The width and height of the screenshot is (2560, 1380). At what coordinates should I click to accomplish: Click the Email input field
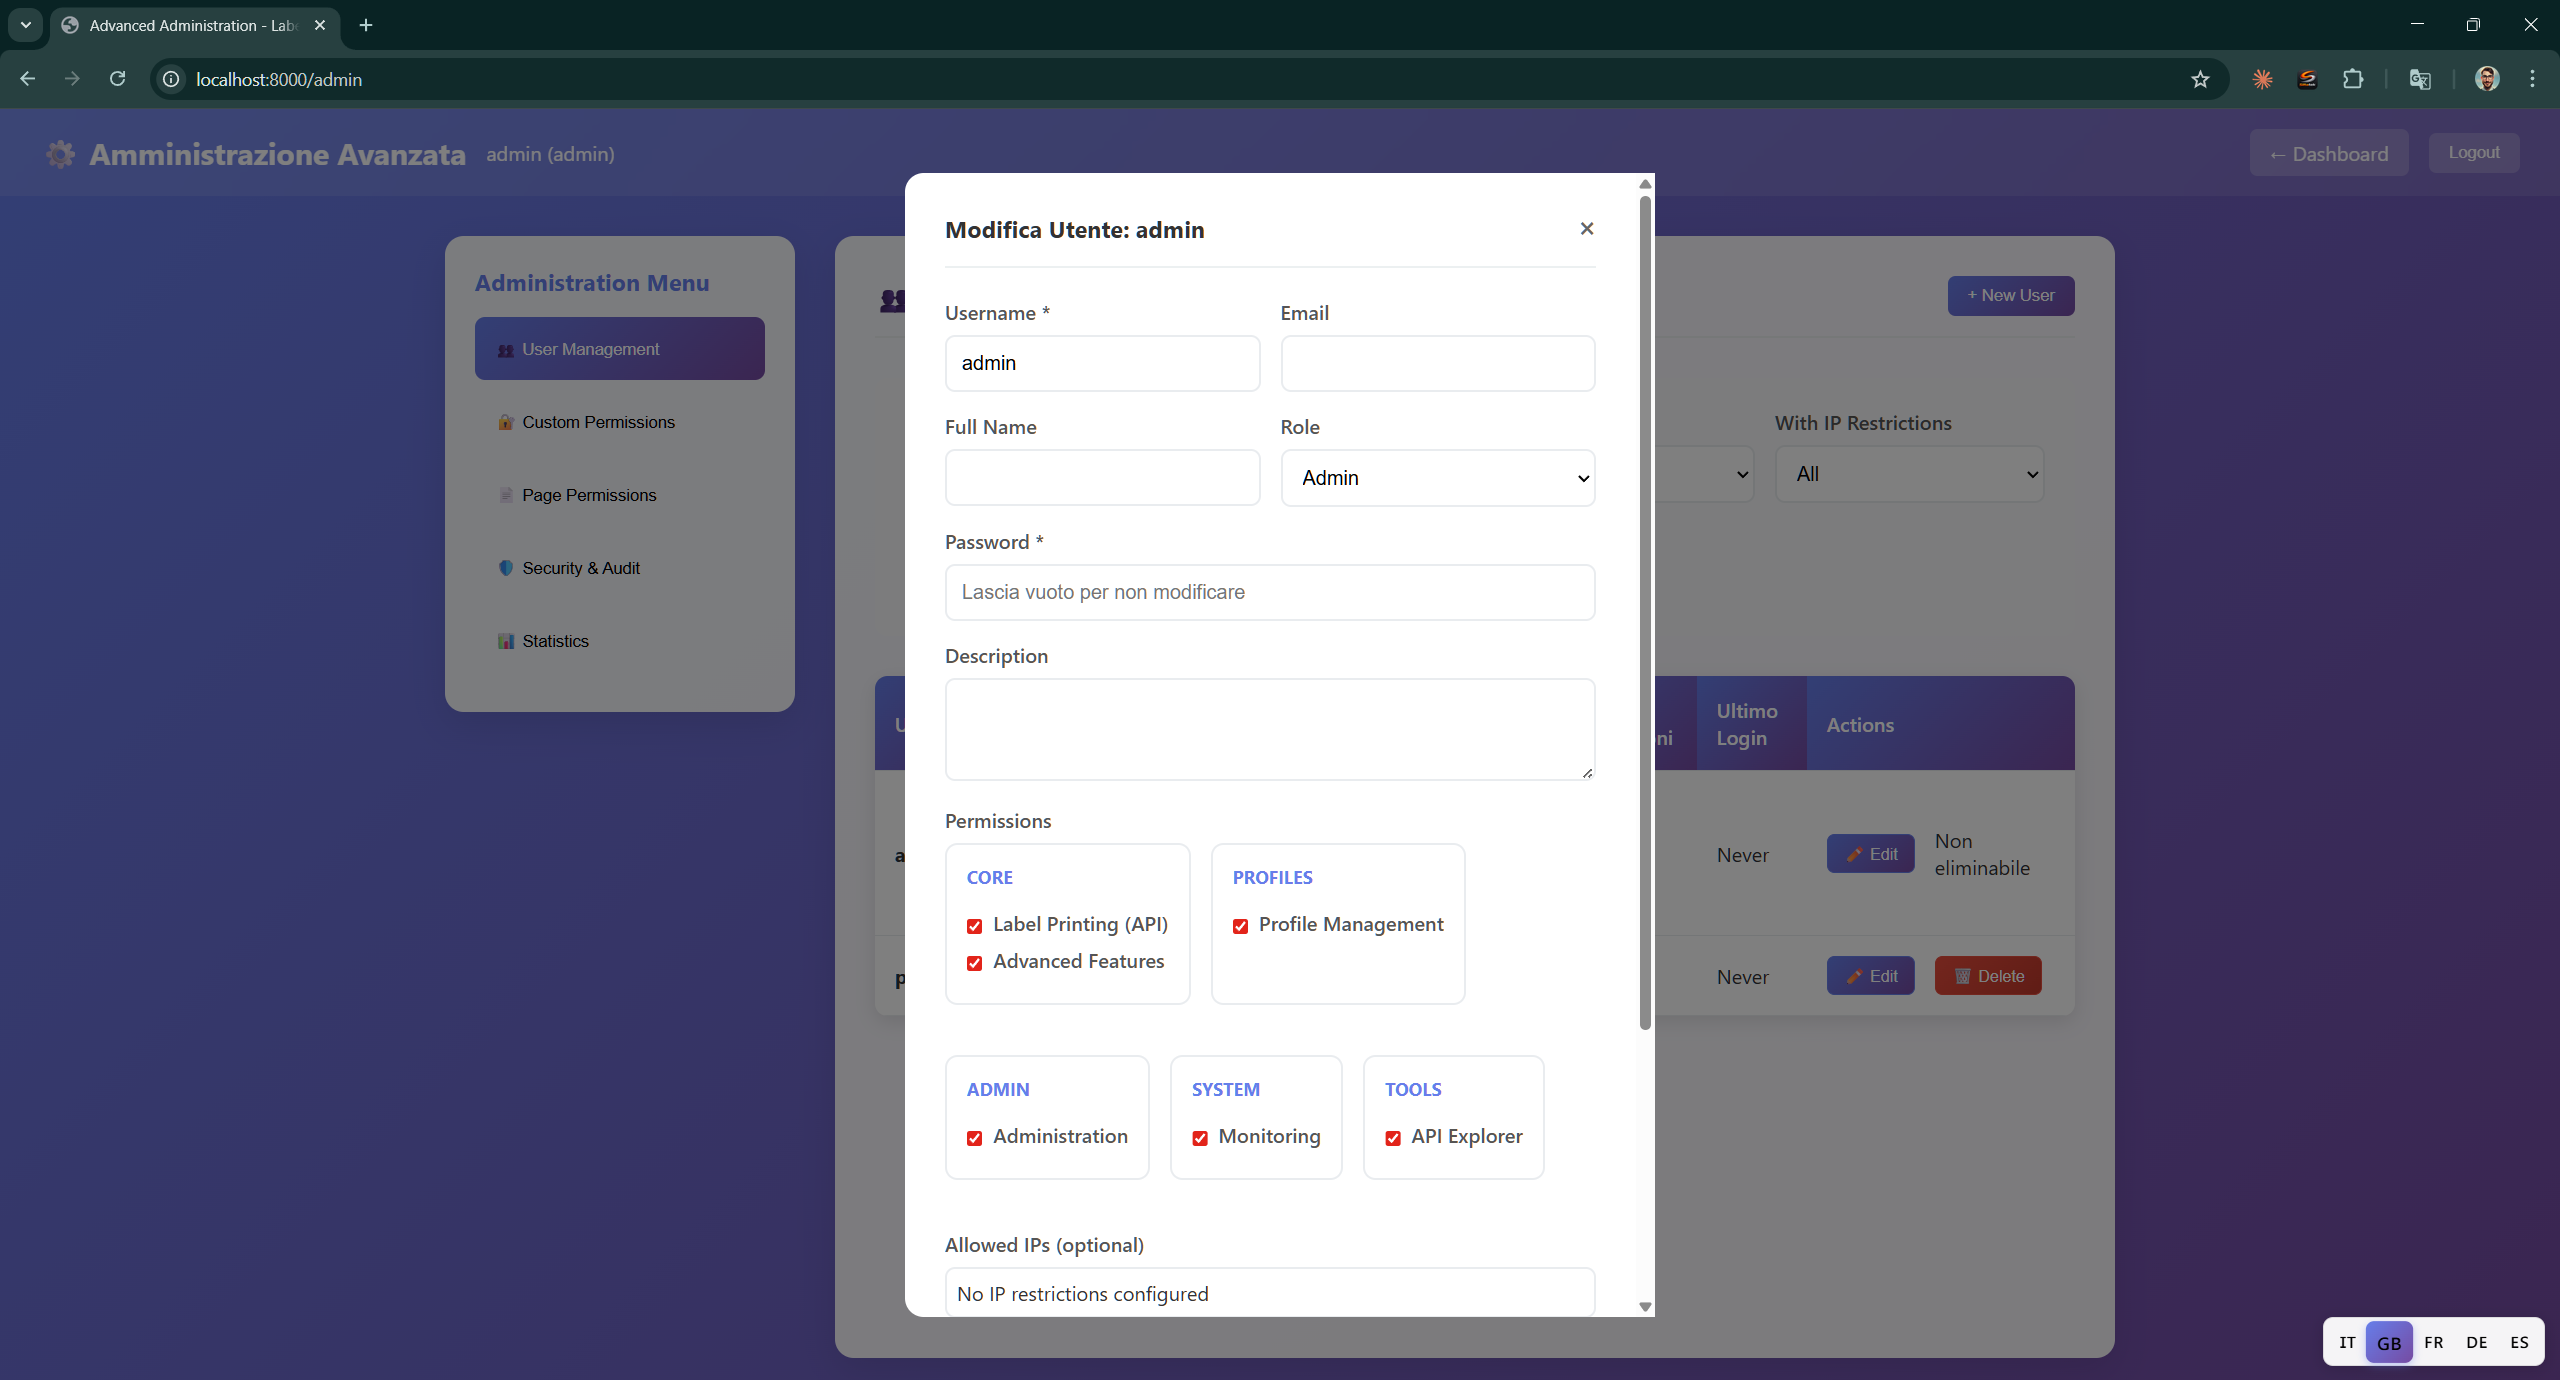pos(1438,363)
